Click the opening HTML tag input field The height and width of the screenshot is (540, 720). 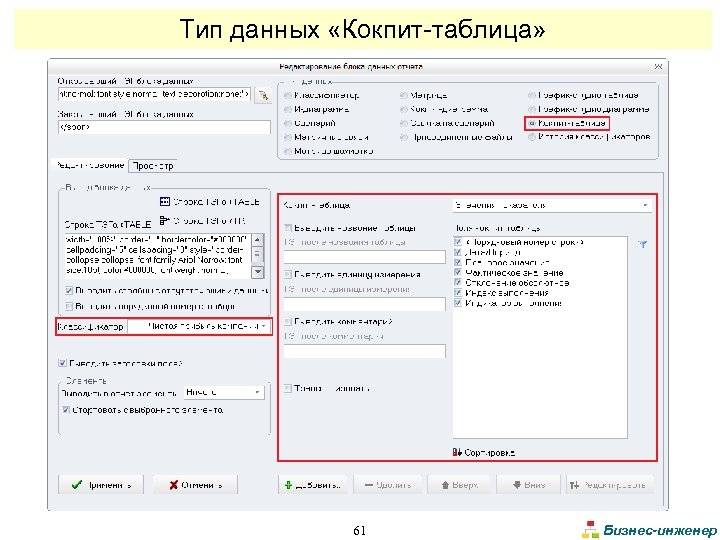point(154,94)
